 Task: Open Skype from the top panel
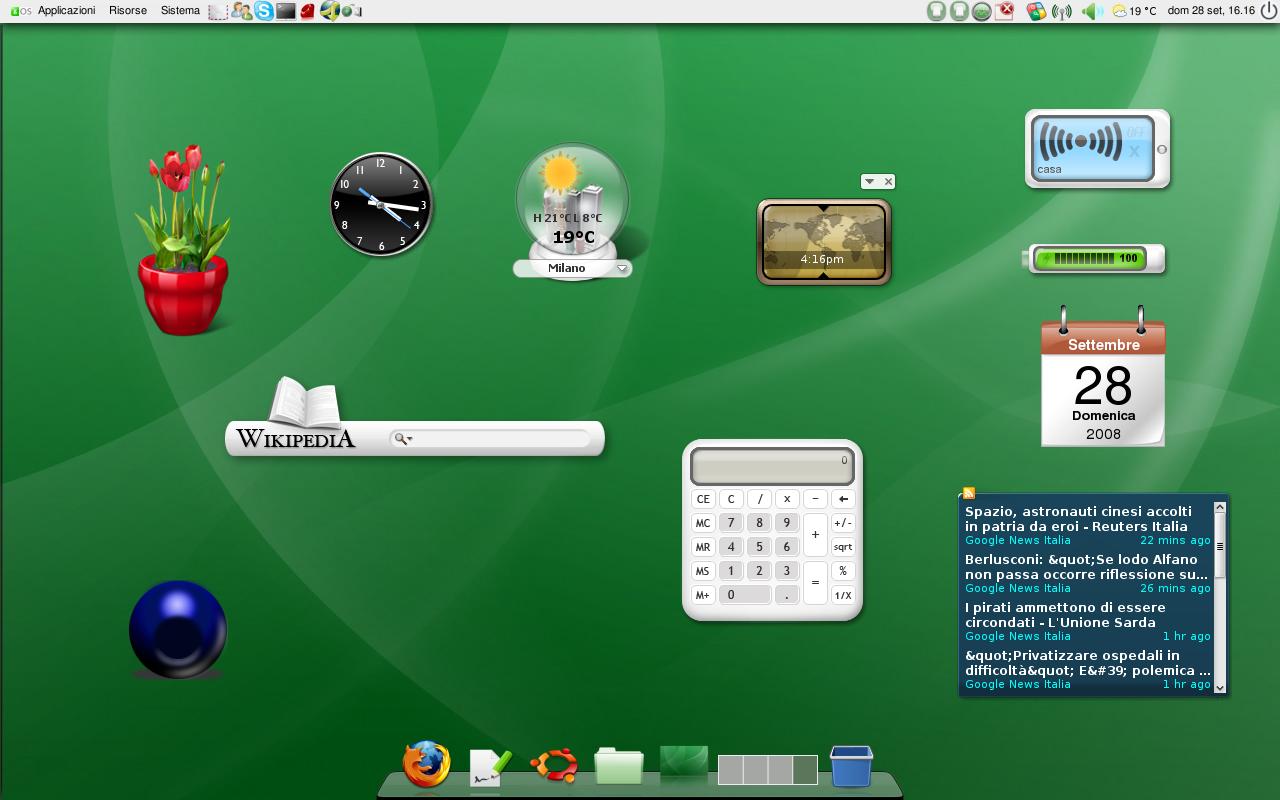[x=264, y=11]
